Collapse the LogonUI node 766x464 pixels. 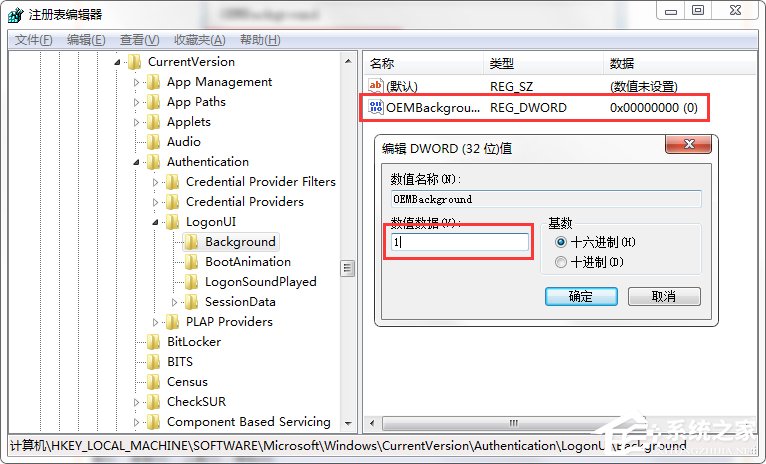(155, 223)
